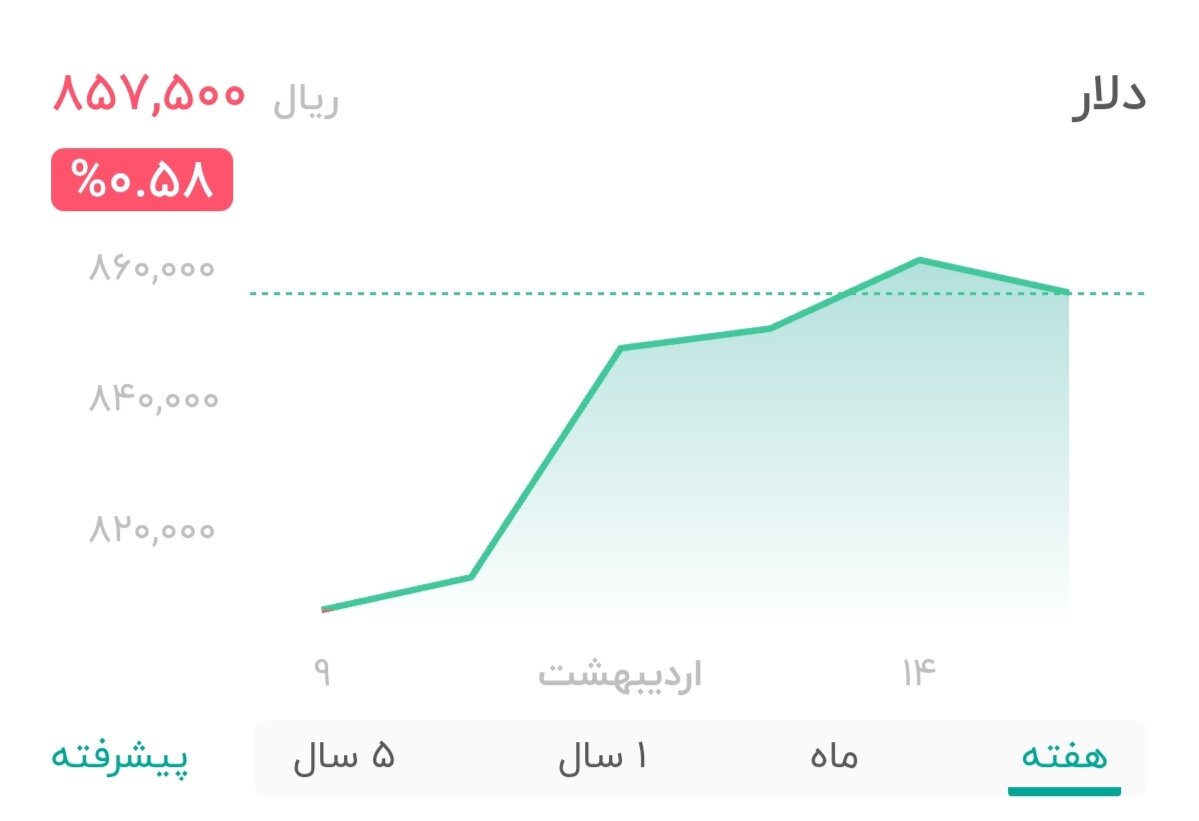Click the 860,000 y-axis label
This screenshot has width=1199, height=821.
(x=152, y=269)
